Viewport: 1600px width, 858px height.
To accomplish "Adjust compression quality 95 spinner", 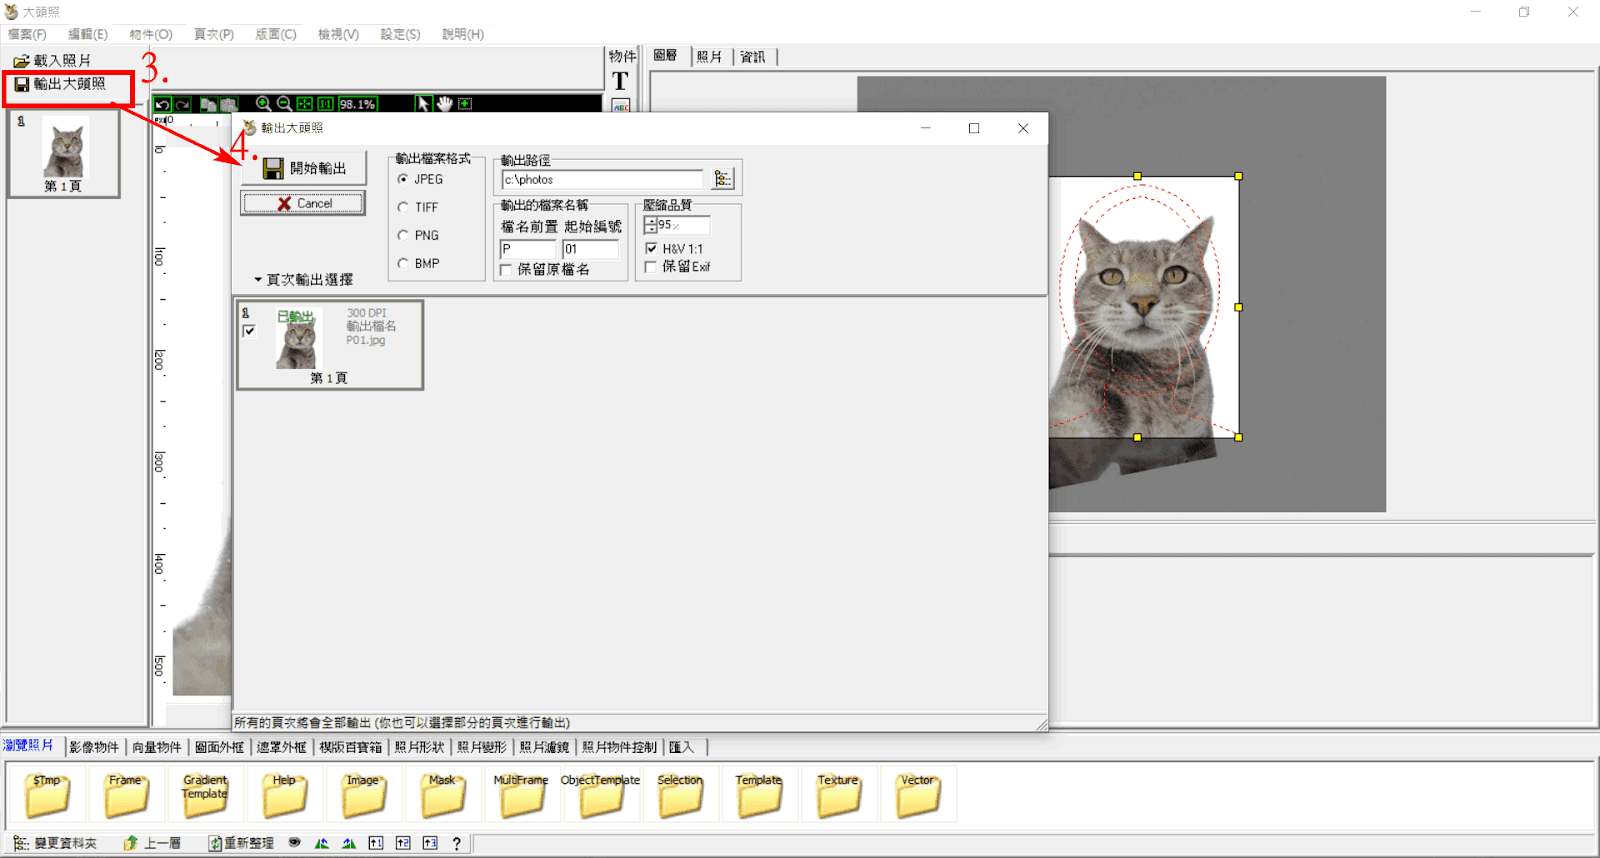I will click(x=650, y=225).
